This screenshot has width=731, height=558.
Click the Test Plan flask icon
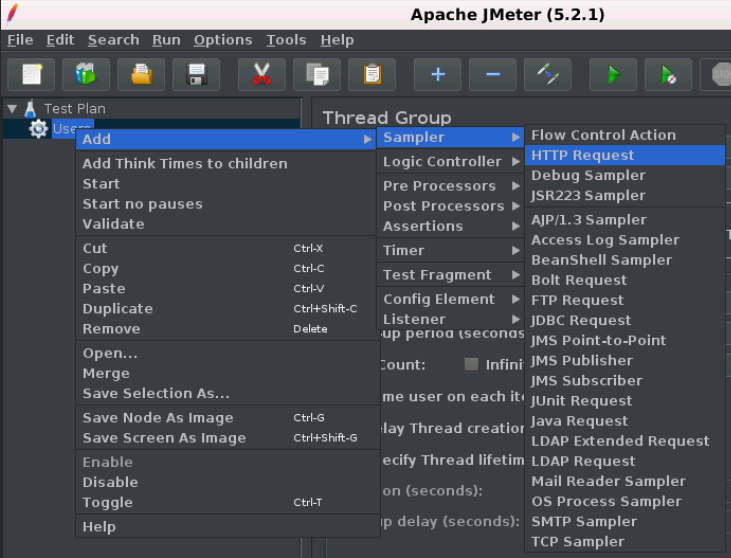click(30, 109)
